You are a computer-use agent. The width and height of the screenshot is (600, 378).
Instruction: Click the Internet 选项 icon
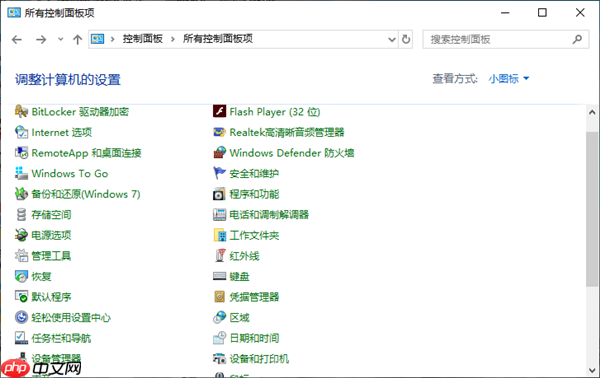click(21, 132)
